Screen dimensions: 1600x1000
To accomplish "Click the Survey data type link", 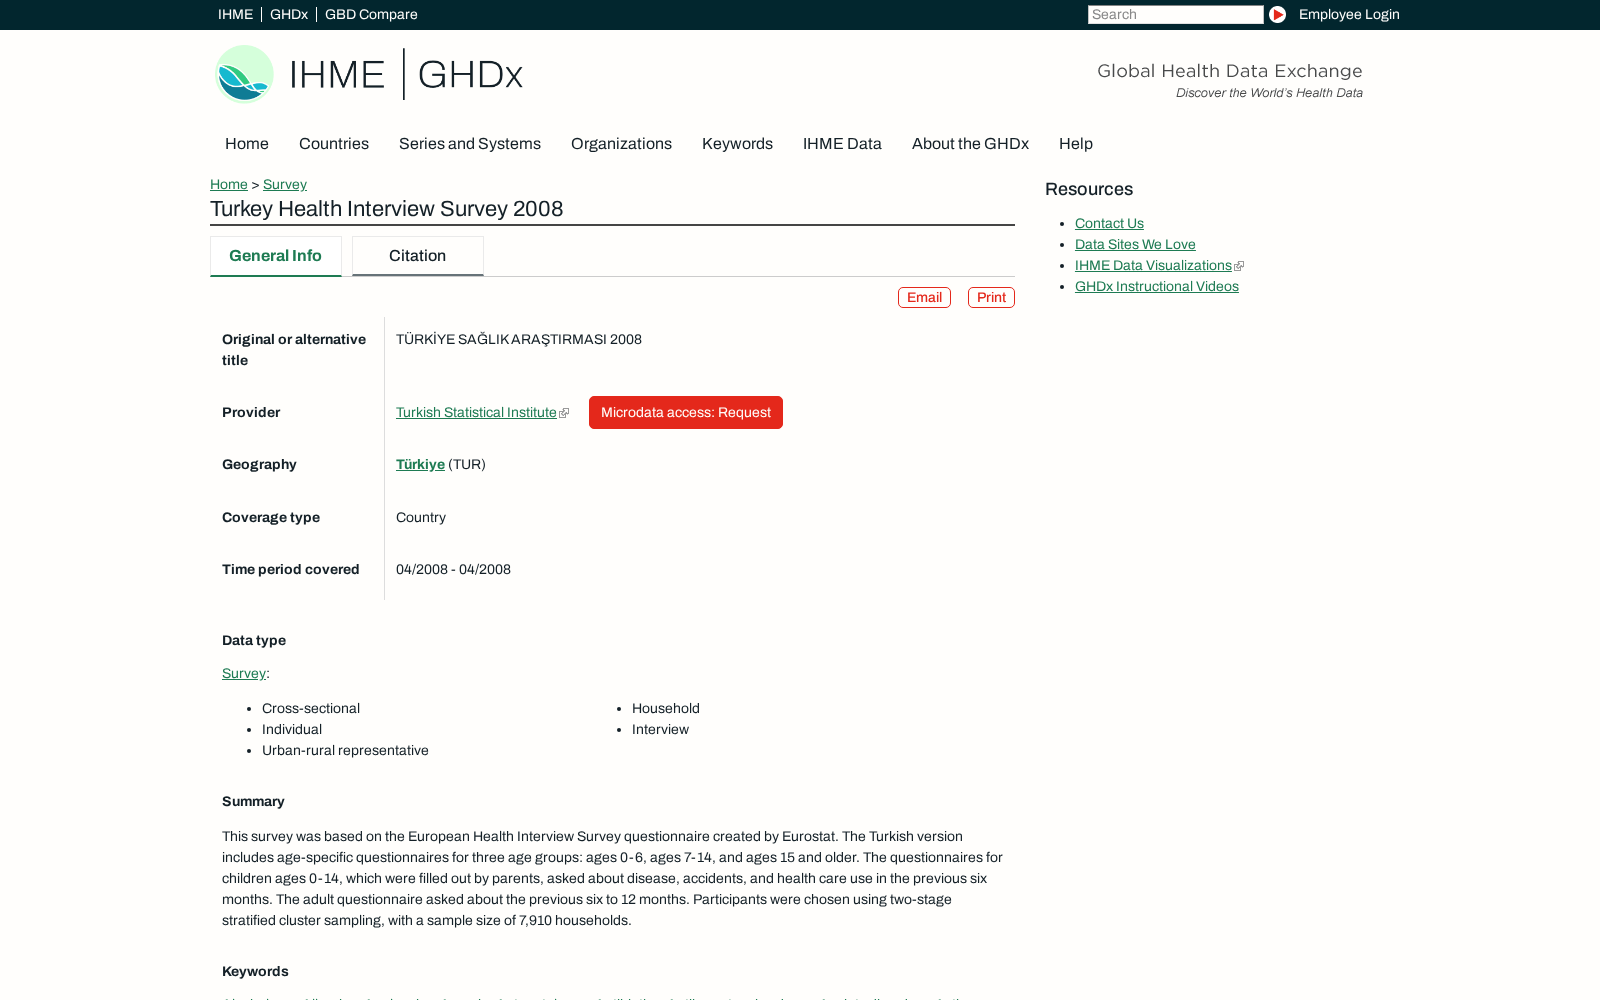I will 244,674.
